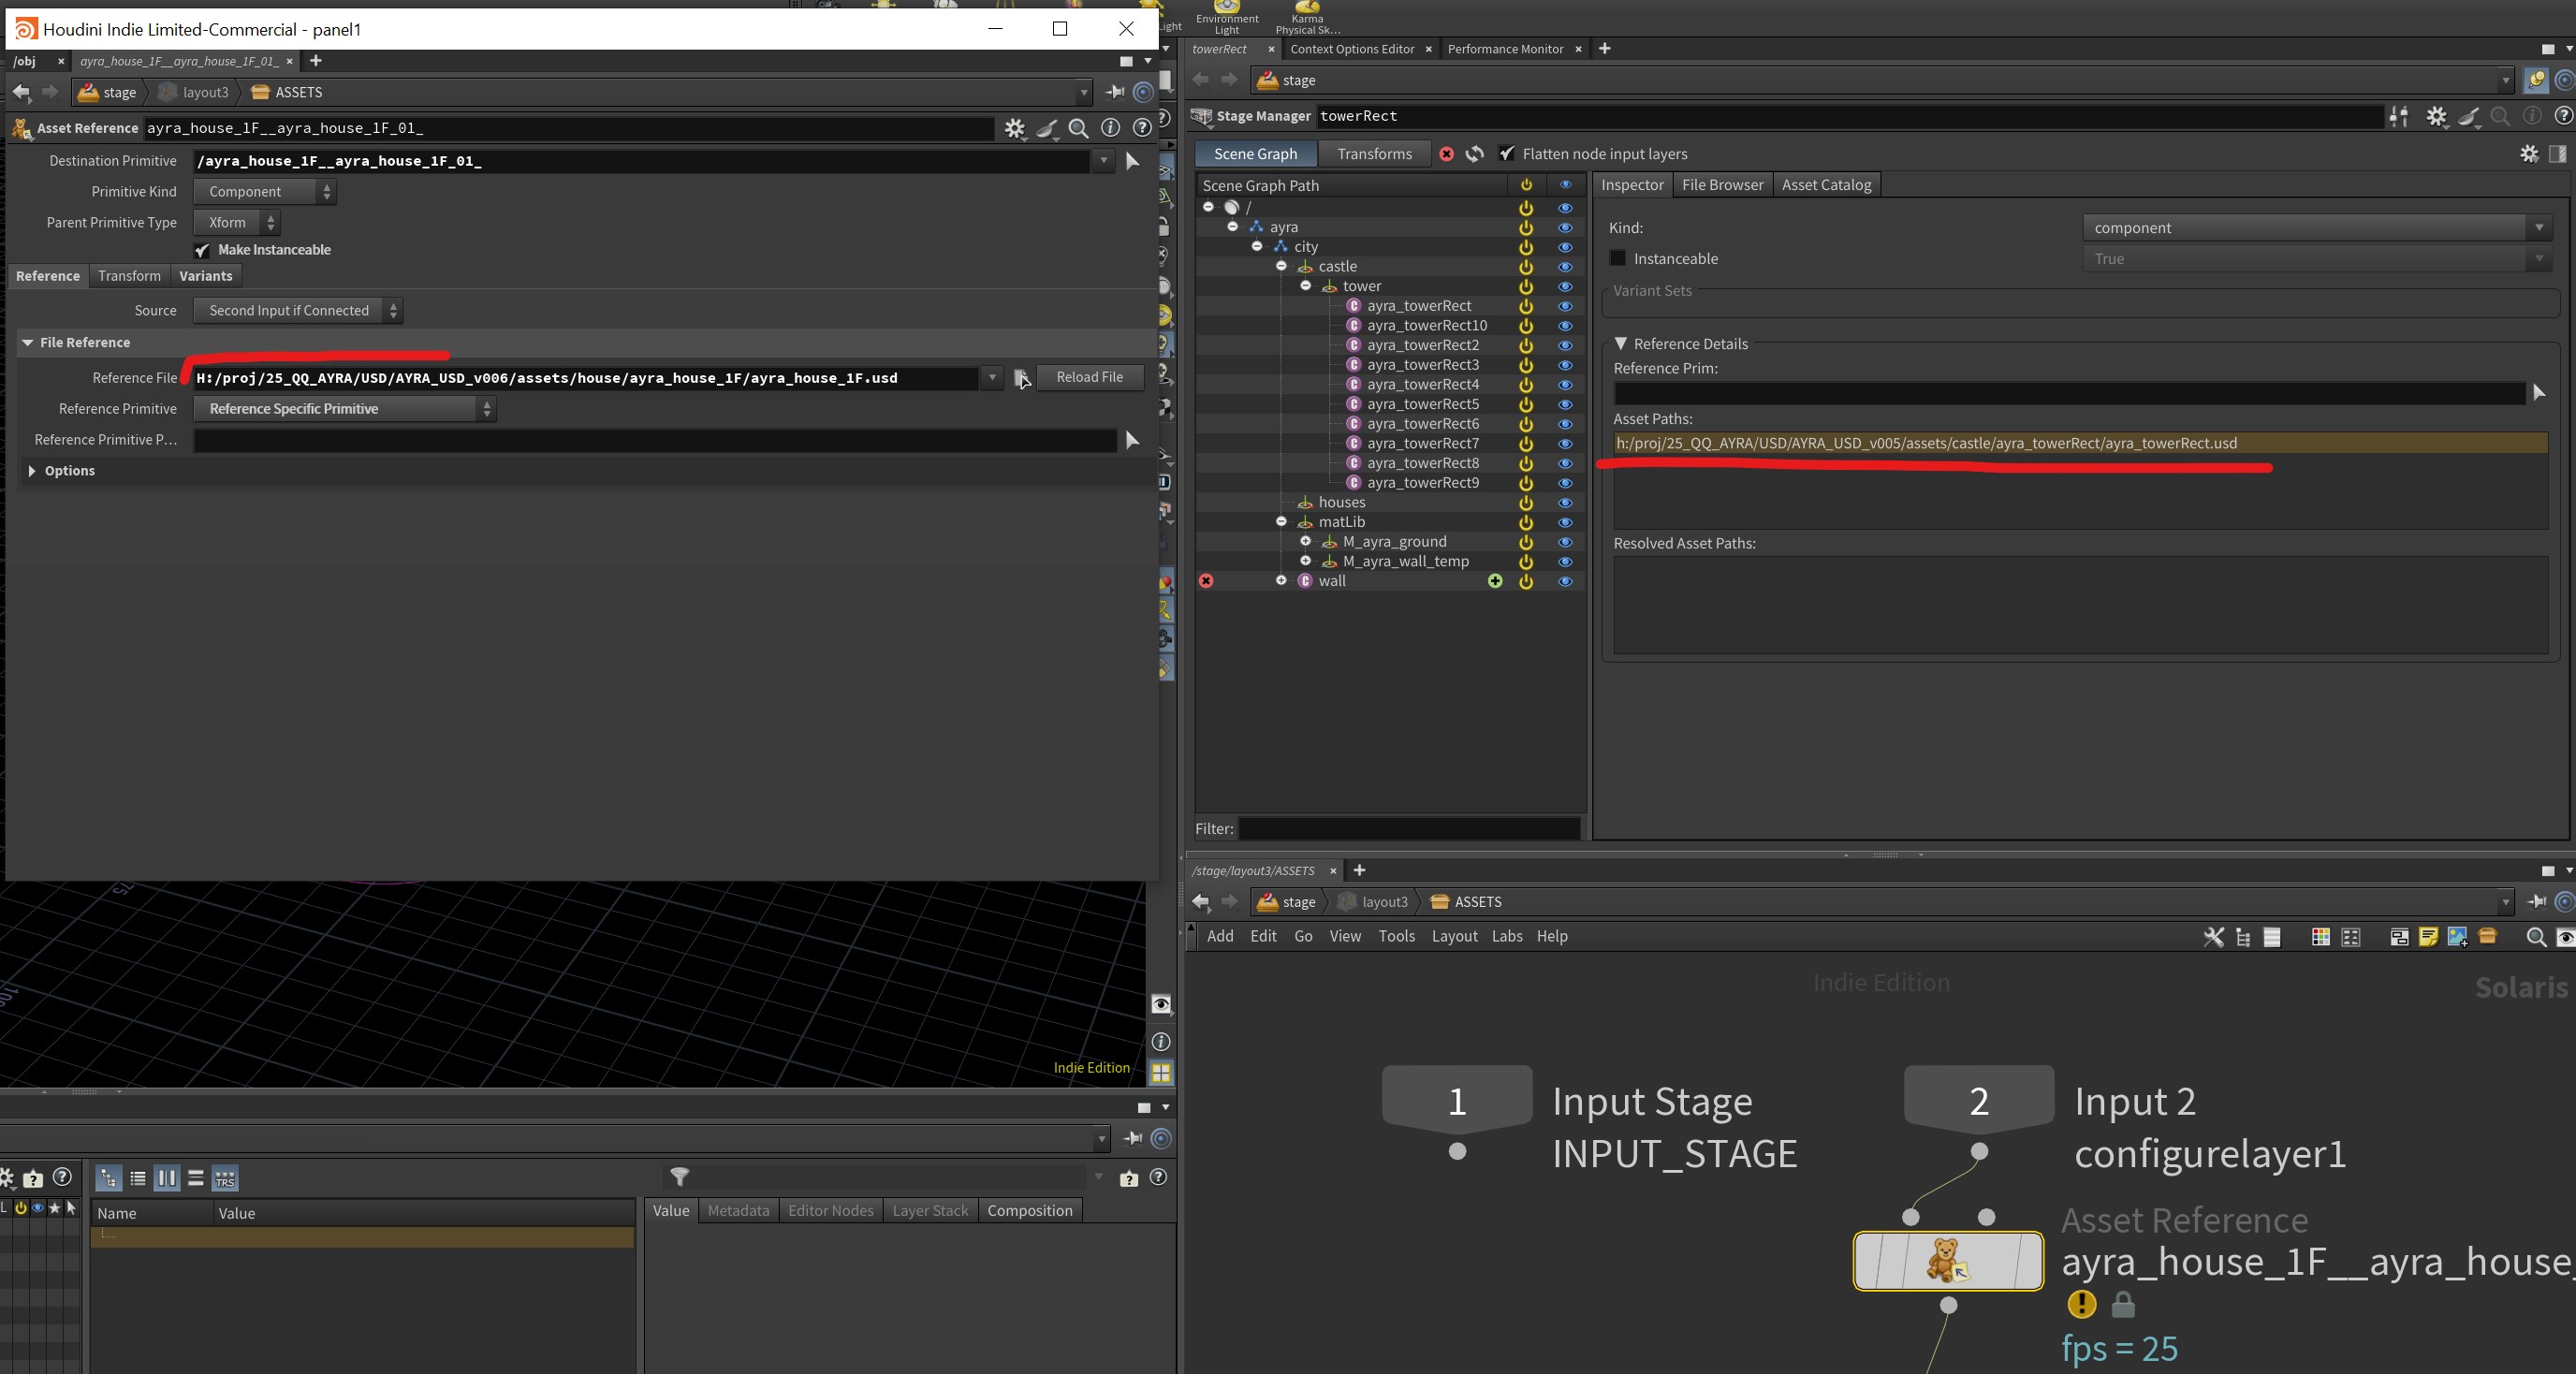The width and height of the screenshot is (2576, 1374).
Task: Click the TRS display icon in details toolbar
Action: tap(225, 1179)
